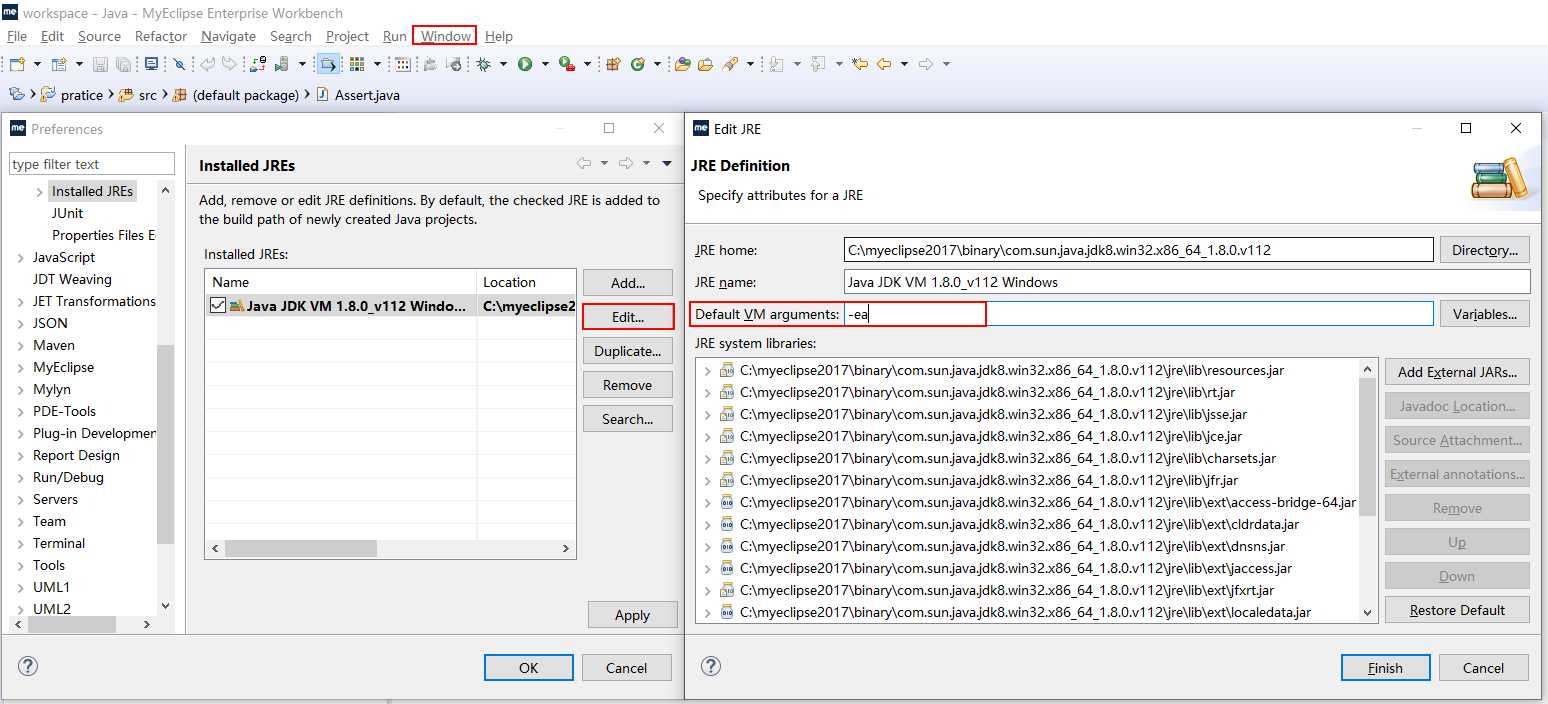Expand the resources.jar library entry
This screenshot has width=1548, height=704.
(708, 371)
